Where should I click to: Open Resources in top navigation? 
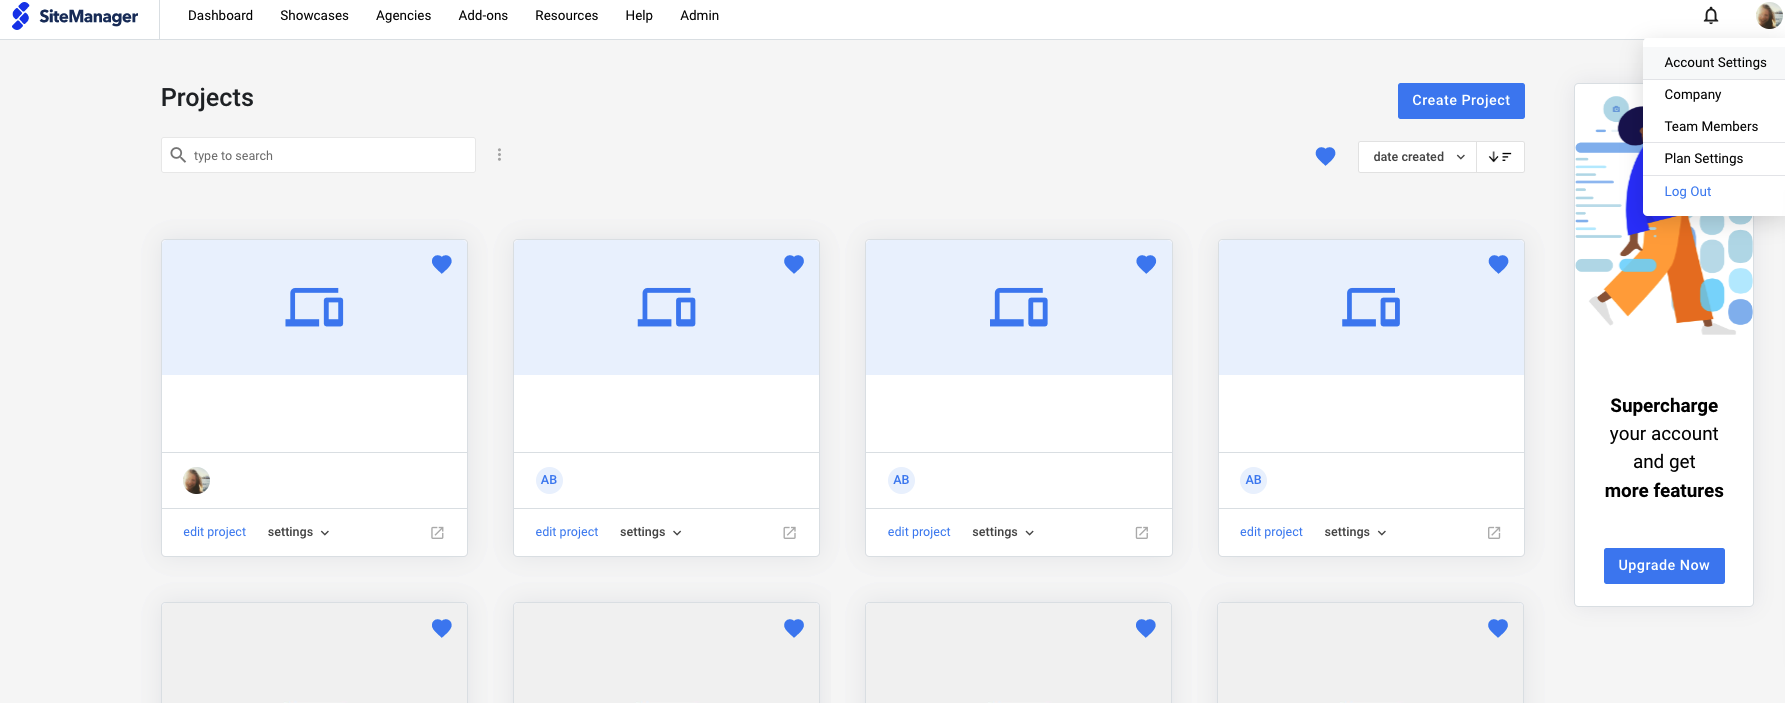tap(566, 16)
